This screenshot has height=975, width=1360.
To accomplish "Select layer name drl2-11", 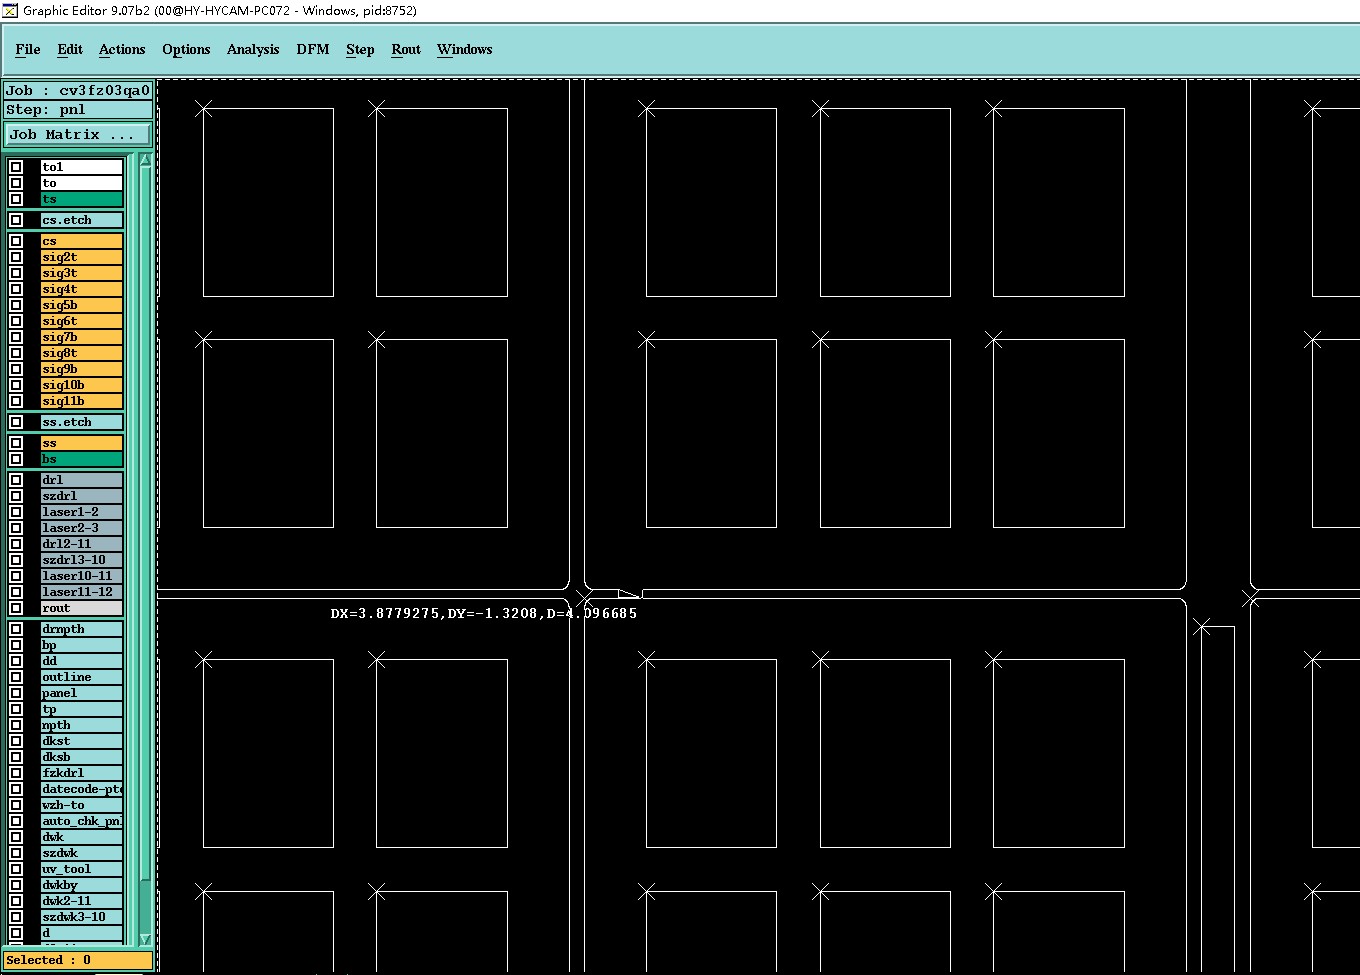I will coord(82,544).
